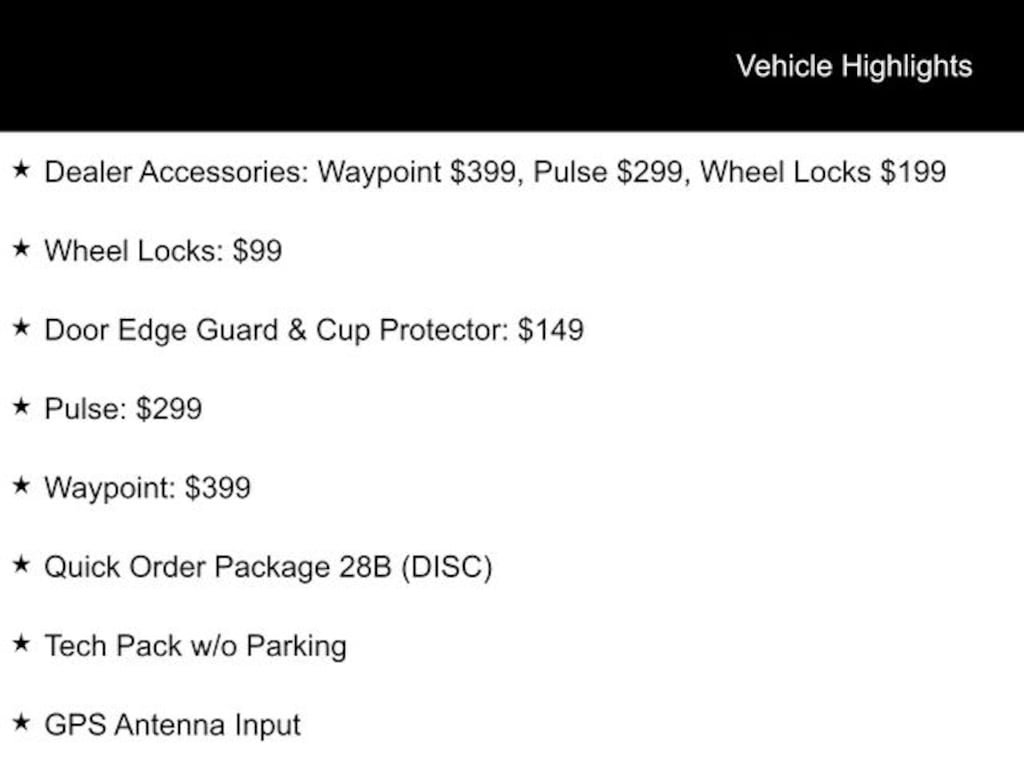
Task: Click the GPS Antenna Input item
Action: pos(172,726)
